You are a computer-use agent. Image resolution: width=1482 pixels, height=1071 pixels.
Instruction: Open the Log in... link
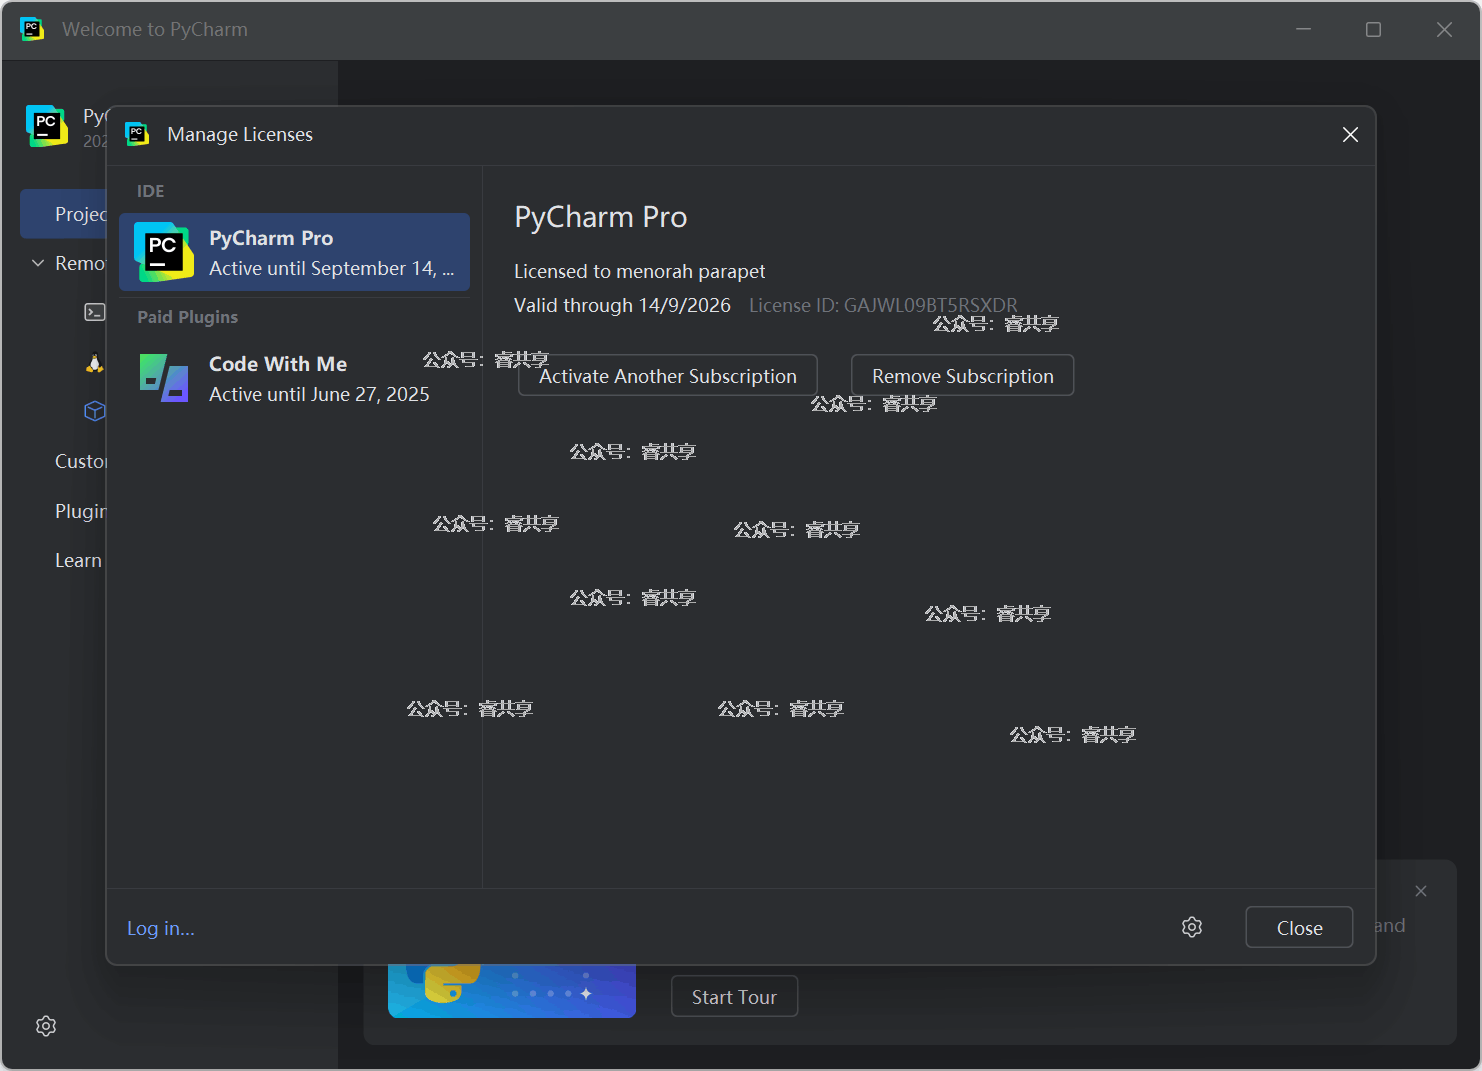(161, 928)
